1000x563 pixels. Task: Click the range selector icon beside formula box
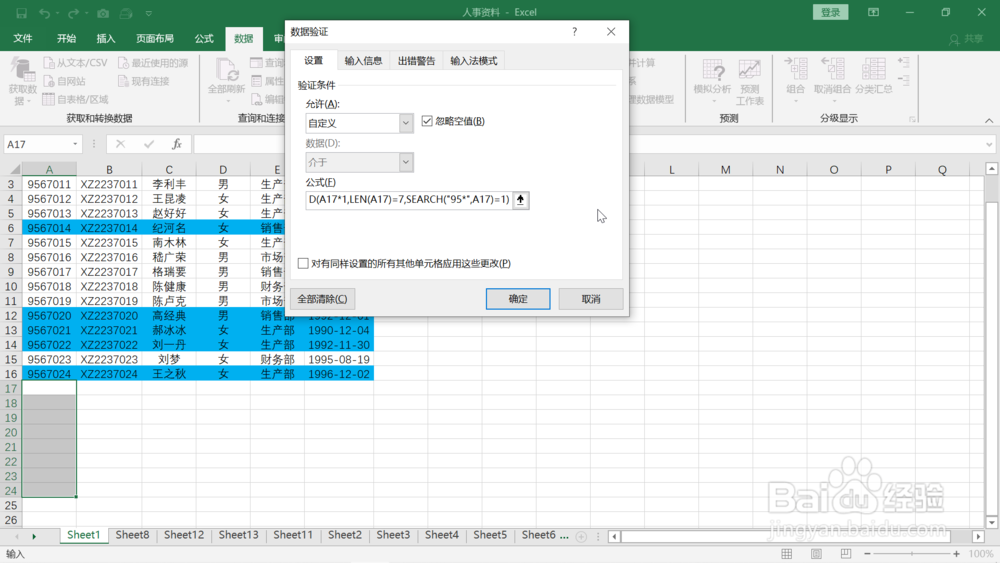click(520, 200)
